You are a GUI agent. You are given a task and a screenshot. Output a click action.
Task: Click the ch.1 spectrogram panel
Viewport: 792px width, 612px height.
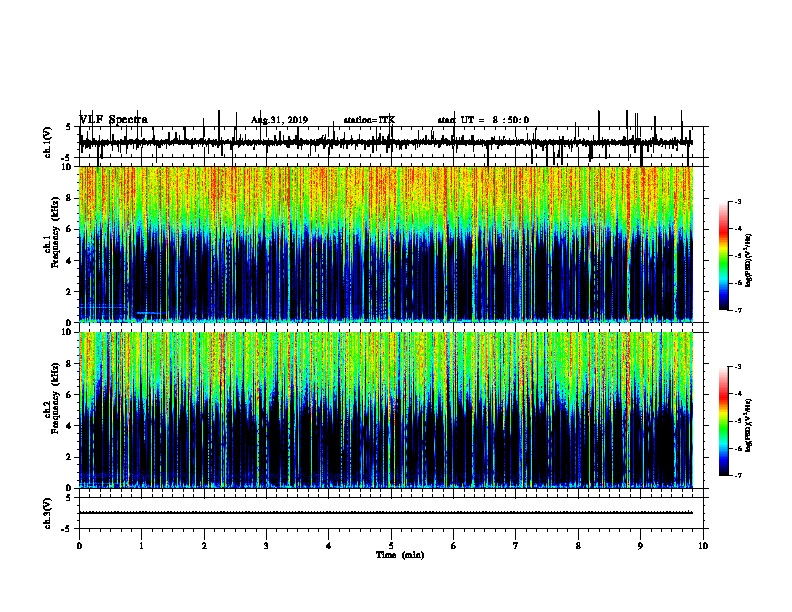(x=386, y=244)
